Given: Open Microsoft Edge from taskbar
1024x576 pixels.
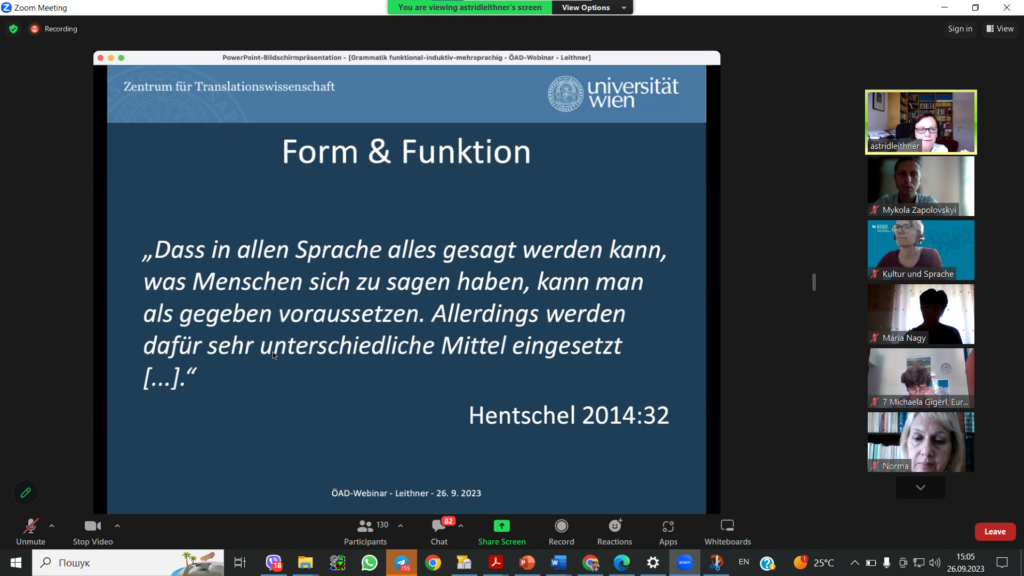Looking at the screenshot, I should click(x=622, y=562).
